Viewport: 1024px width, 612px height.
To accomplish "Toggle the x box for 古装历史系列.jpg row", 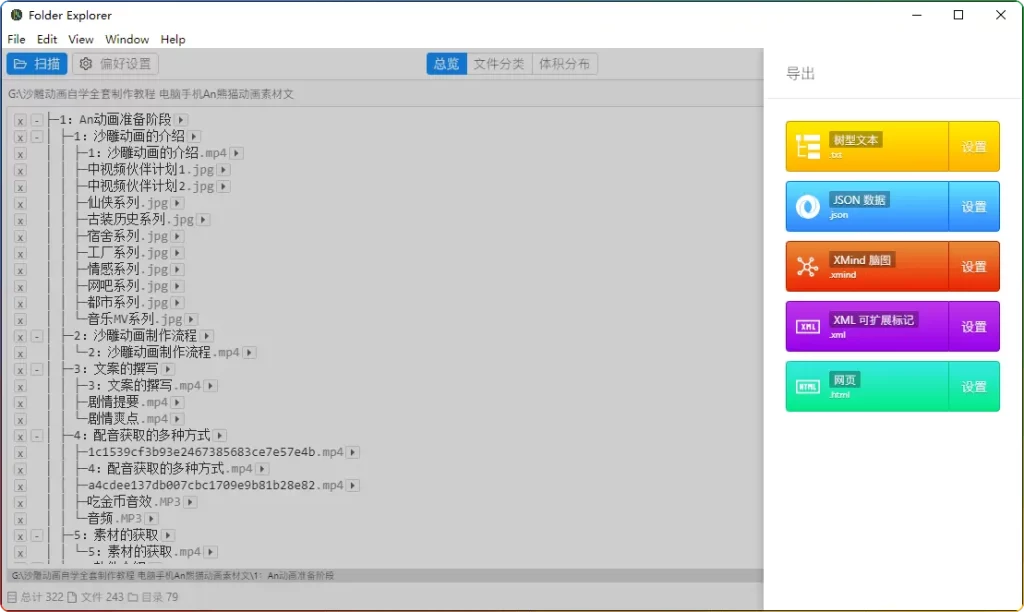I will tap(19, 220).
